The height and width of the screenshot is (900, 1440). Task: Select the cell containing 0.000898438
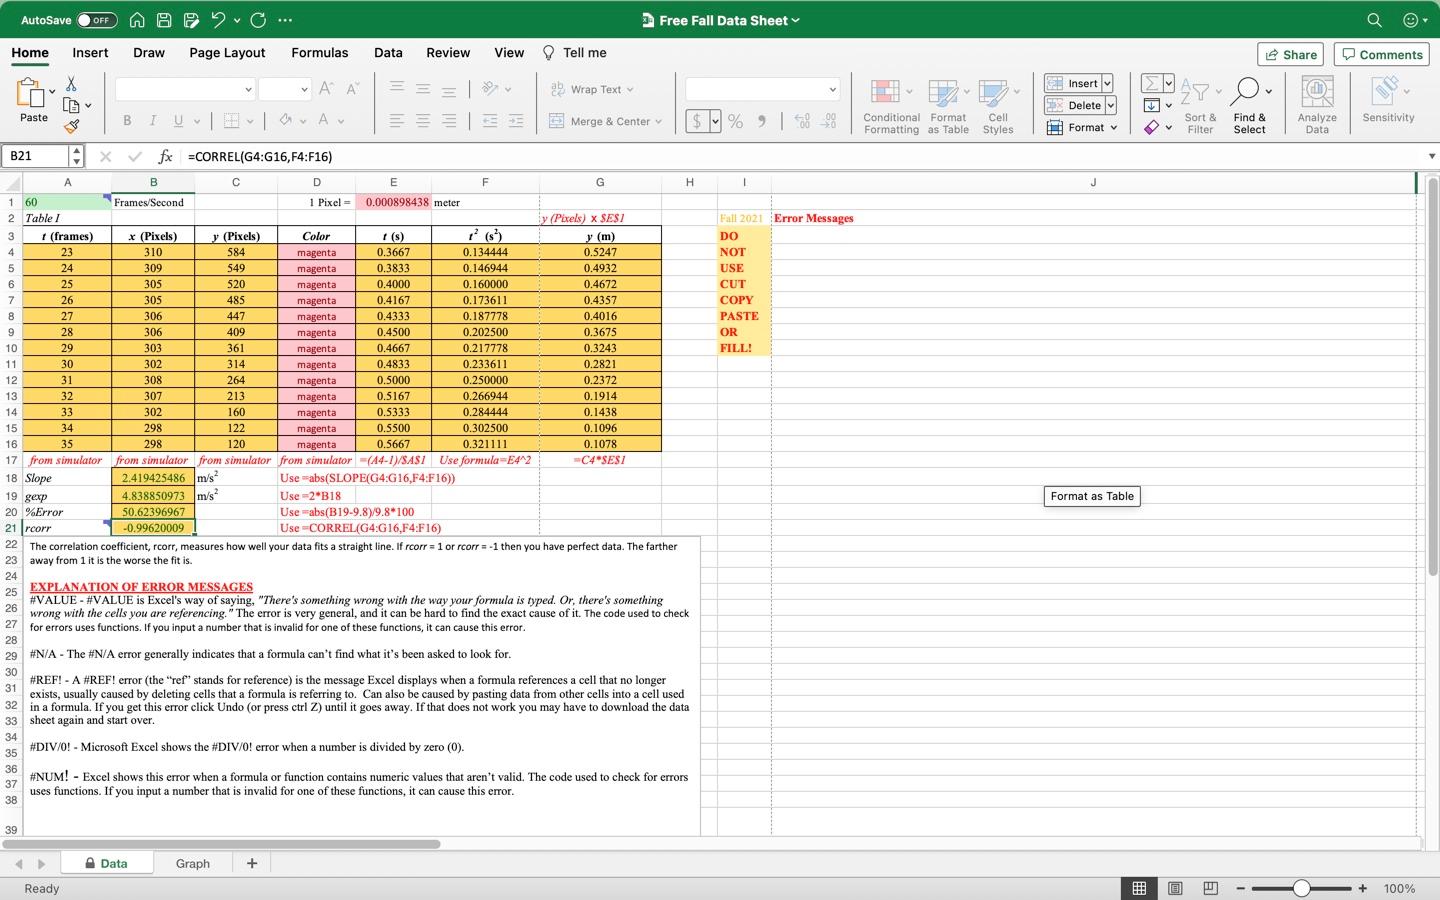393,202
